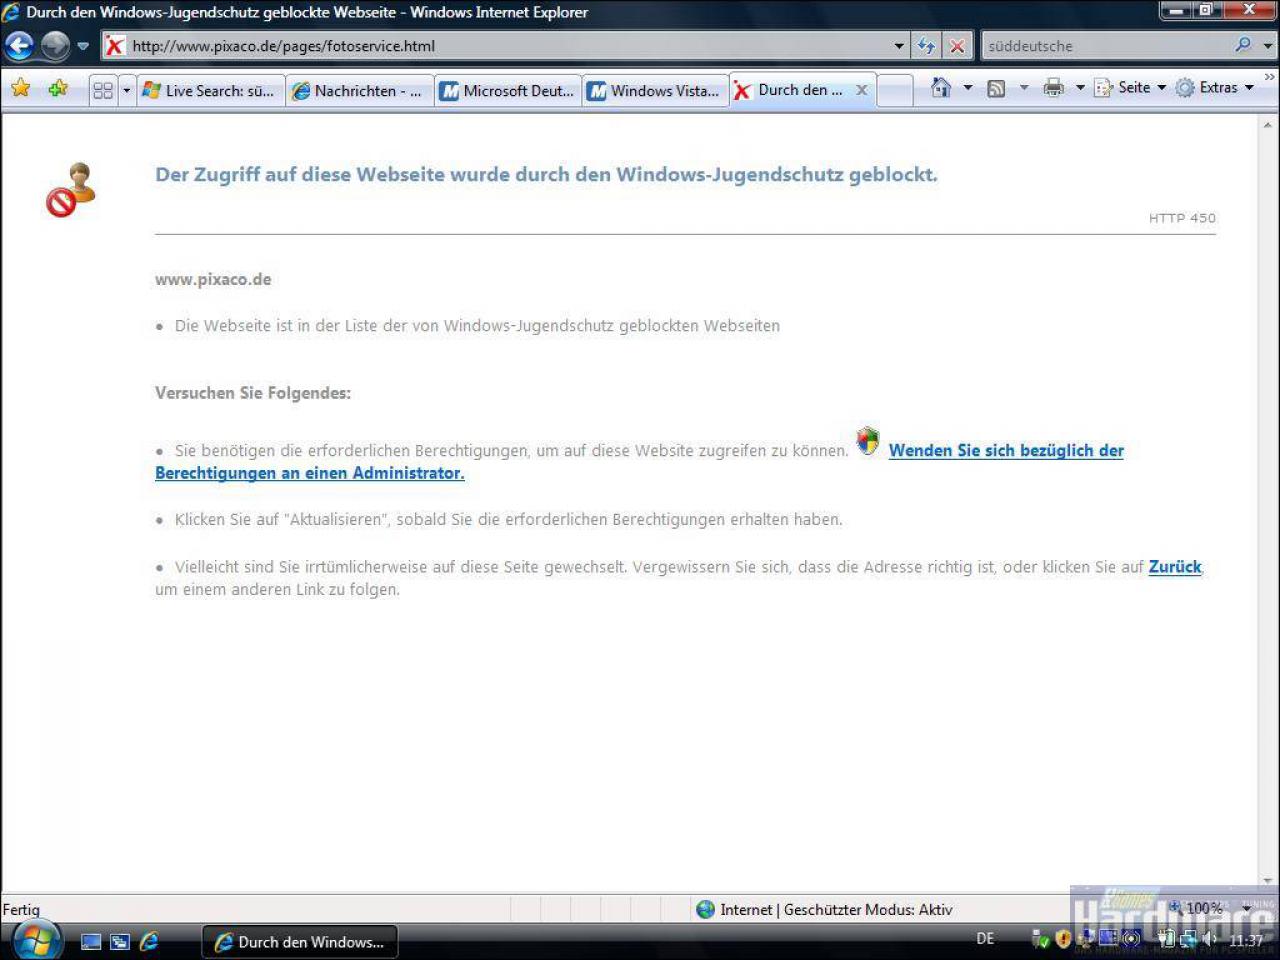Launch Internet Explorer from quick launch

coord(149,941)
